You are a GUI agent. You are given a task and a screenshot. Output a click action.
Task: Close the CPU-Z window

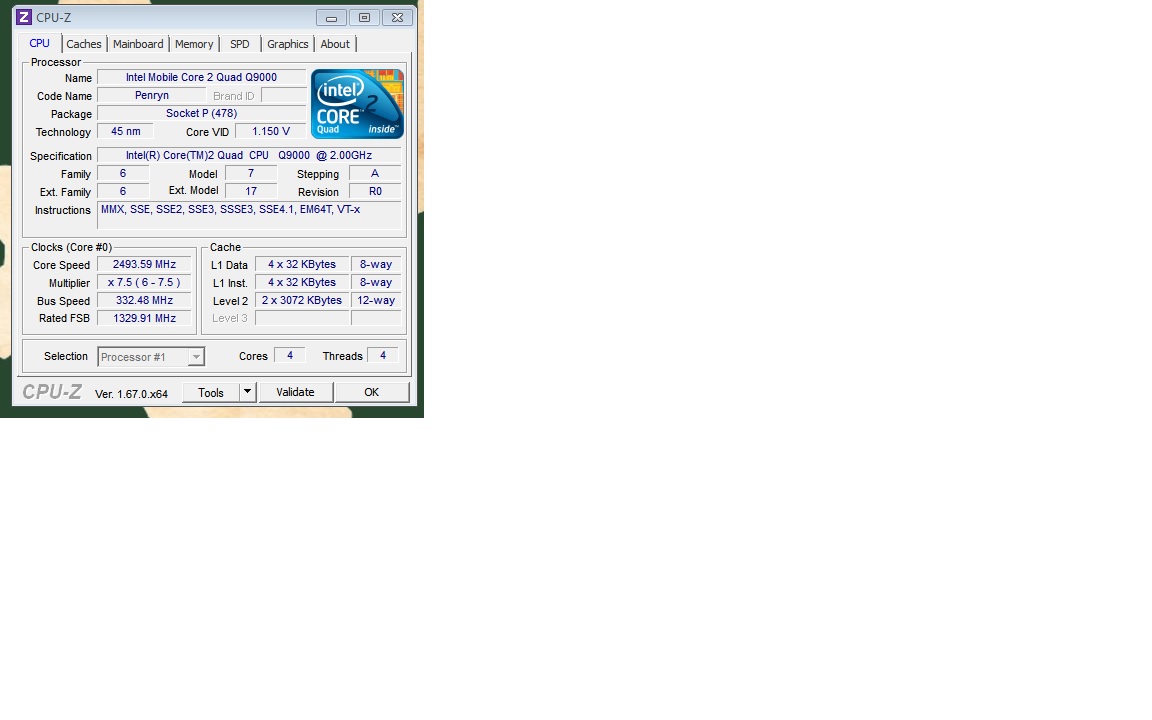click(397, 18)
